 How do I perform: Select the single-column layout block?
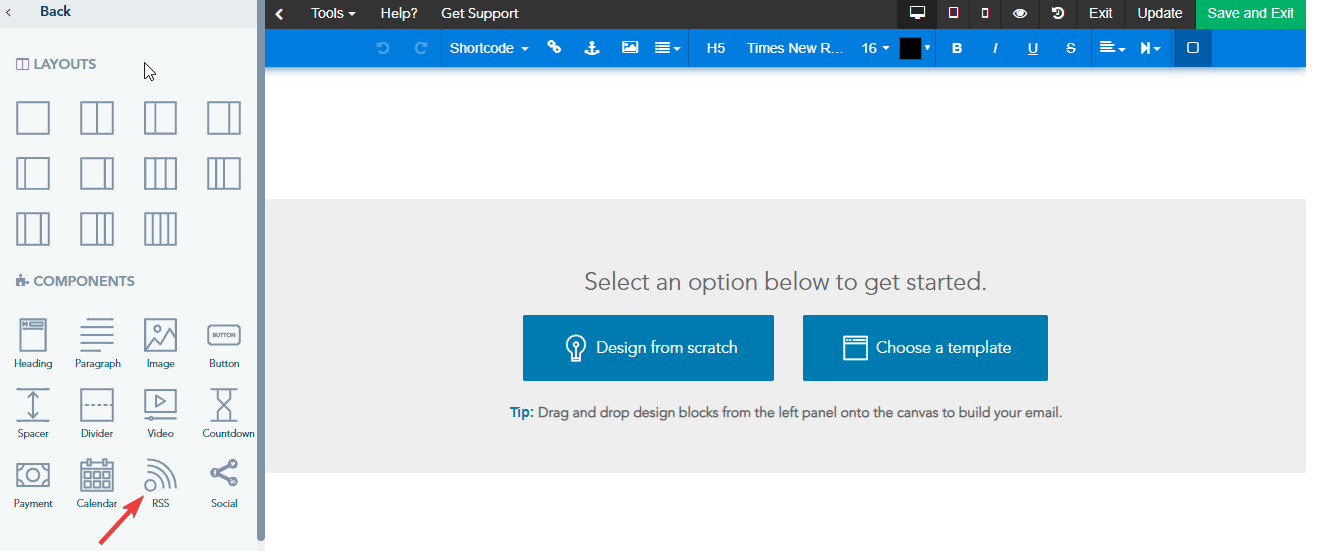pyautogui.click(x=33, y=118)
